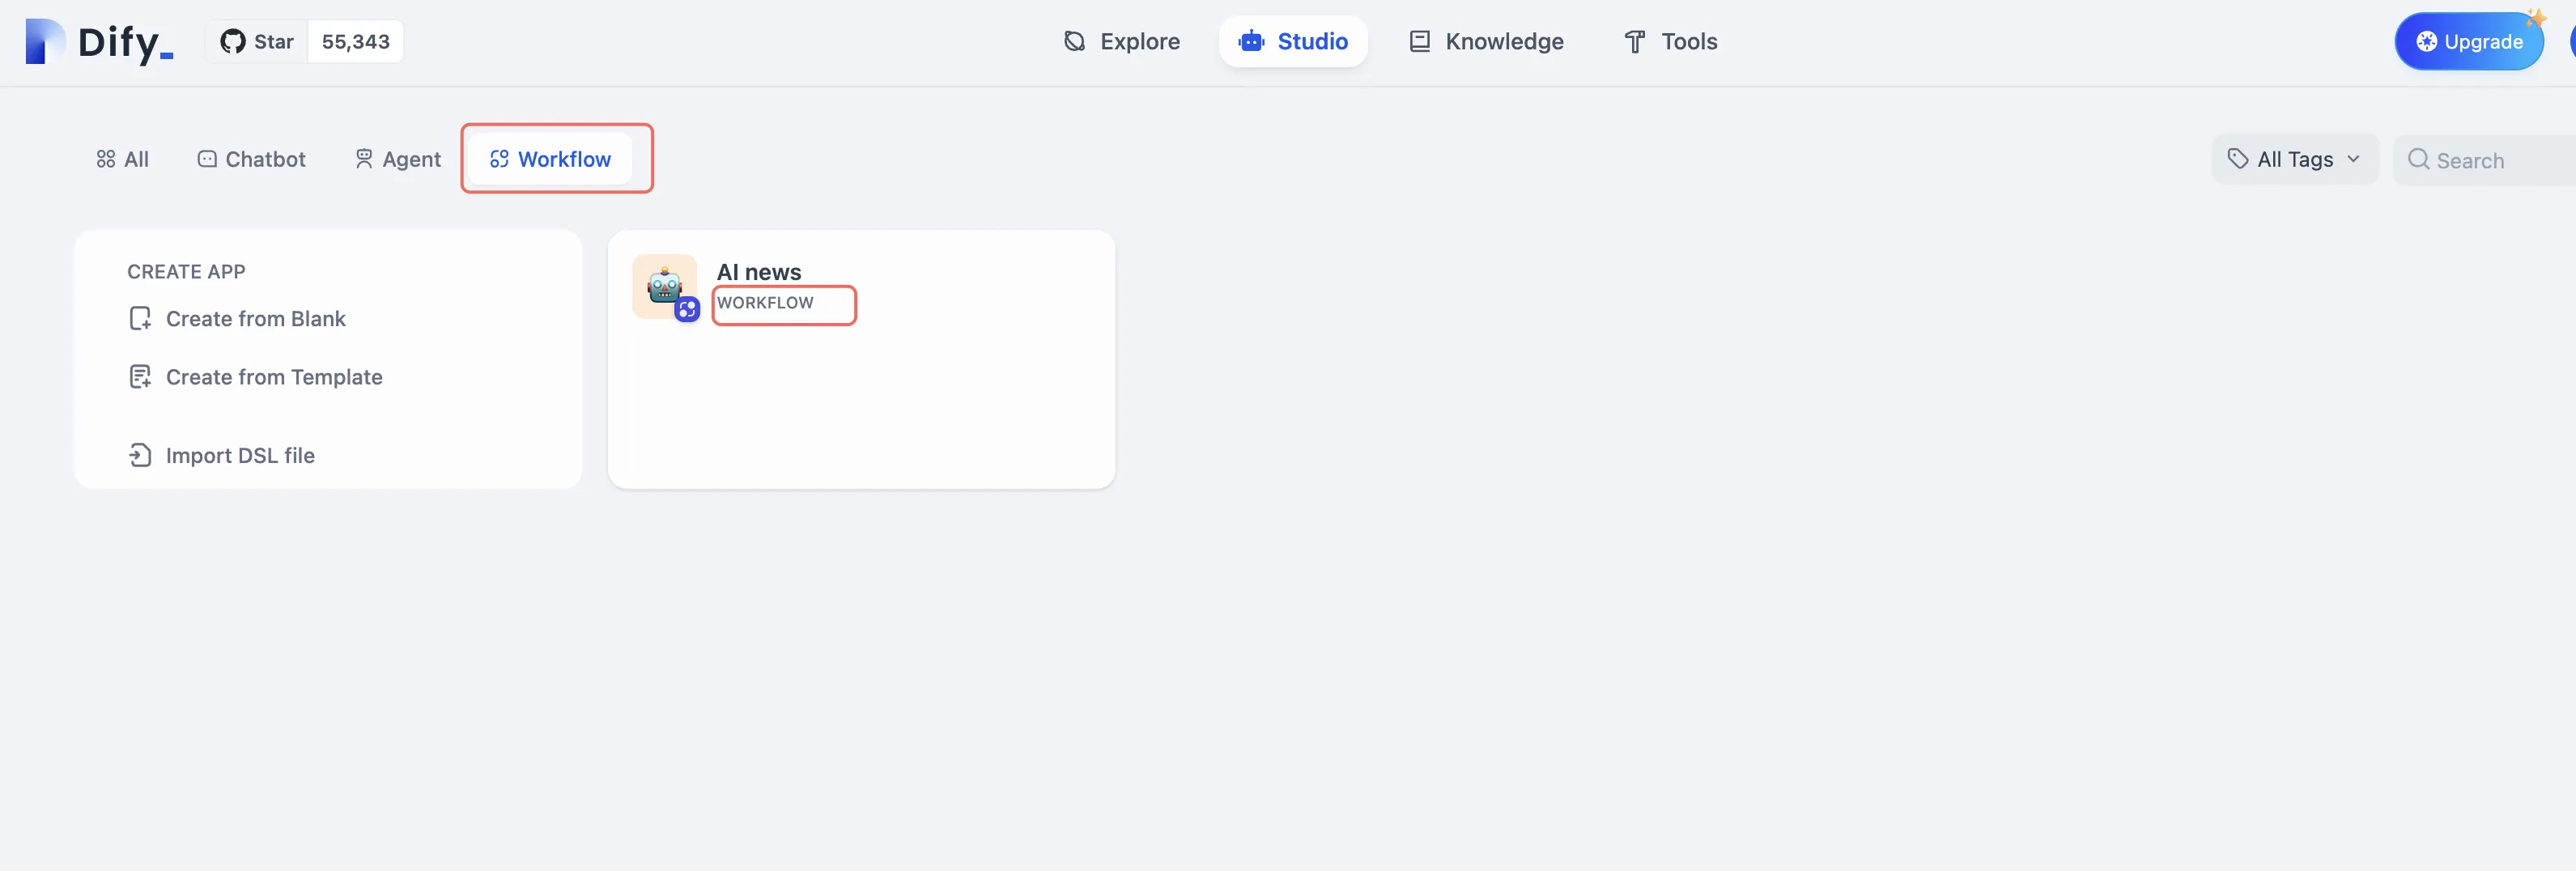
Task: Open the Explore page
Action: (x=1121, y=42)
